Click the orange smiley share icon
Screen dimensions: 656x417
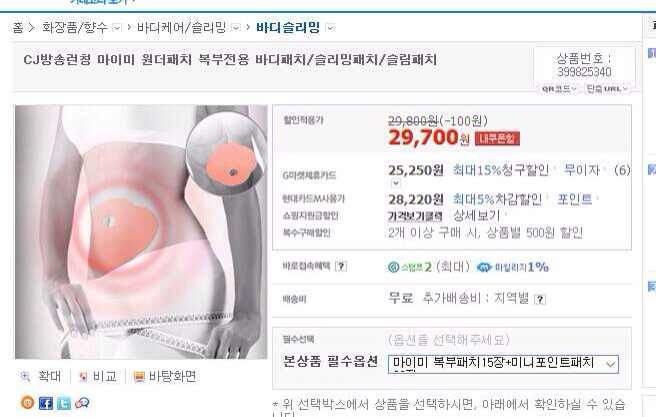click(28, 402)
